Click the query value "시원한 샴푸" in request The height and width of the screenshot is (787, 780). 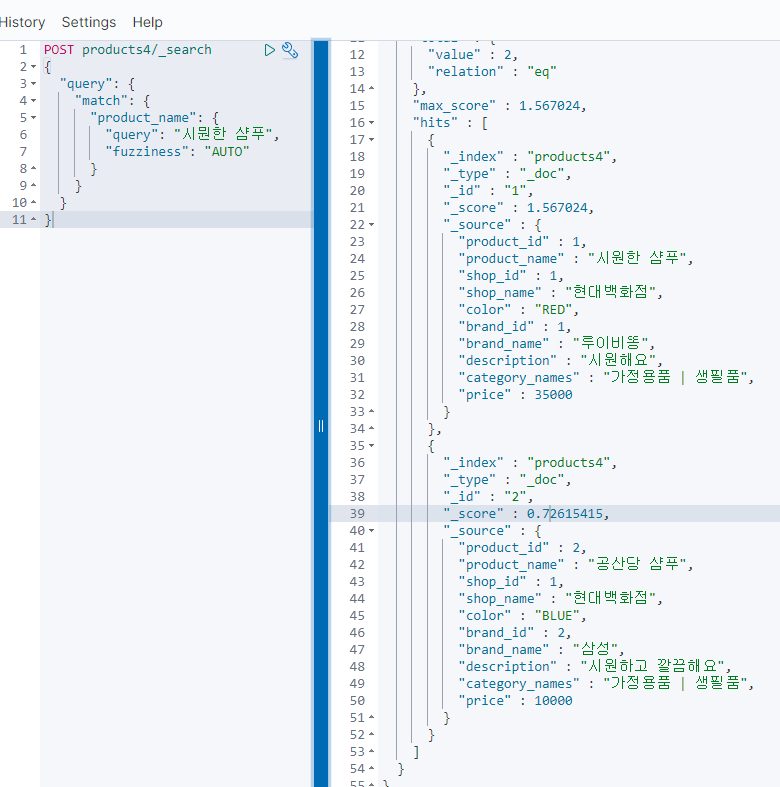pyautogui.click(x=225, y=135)
